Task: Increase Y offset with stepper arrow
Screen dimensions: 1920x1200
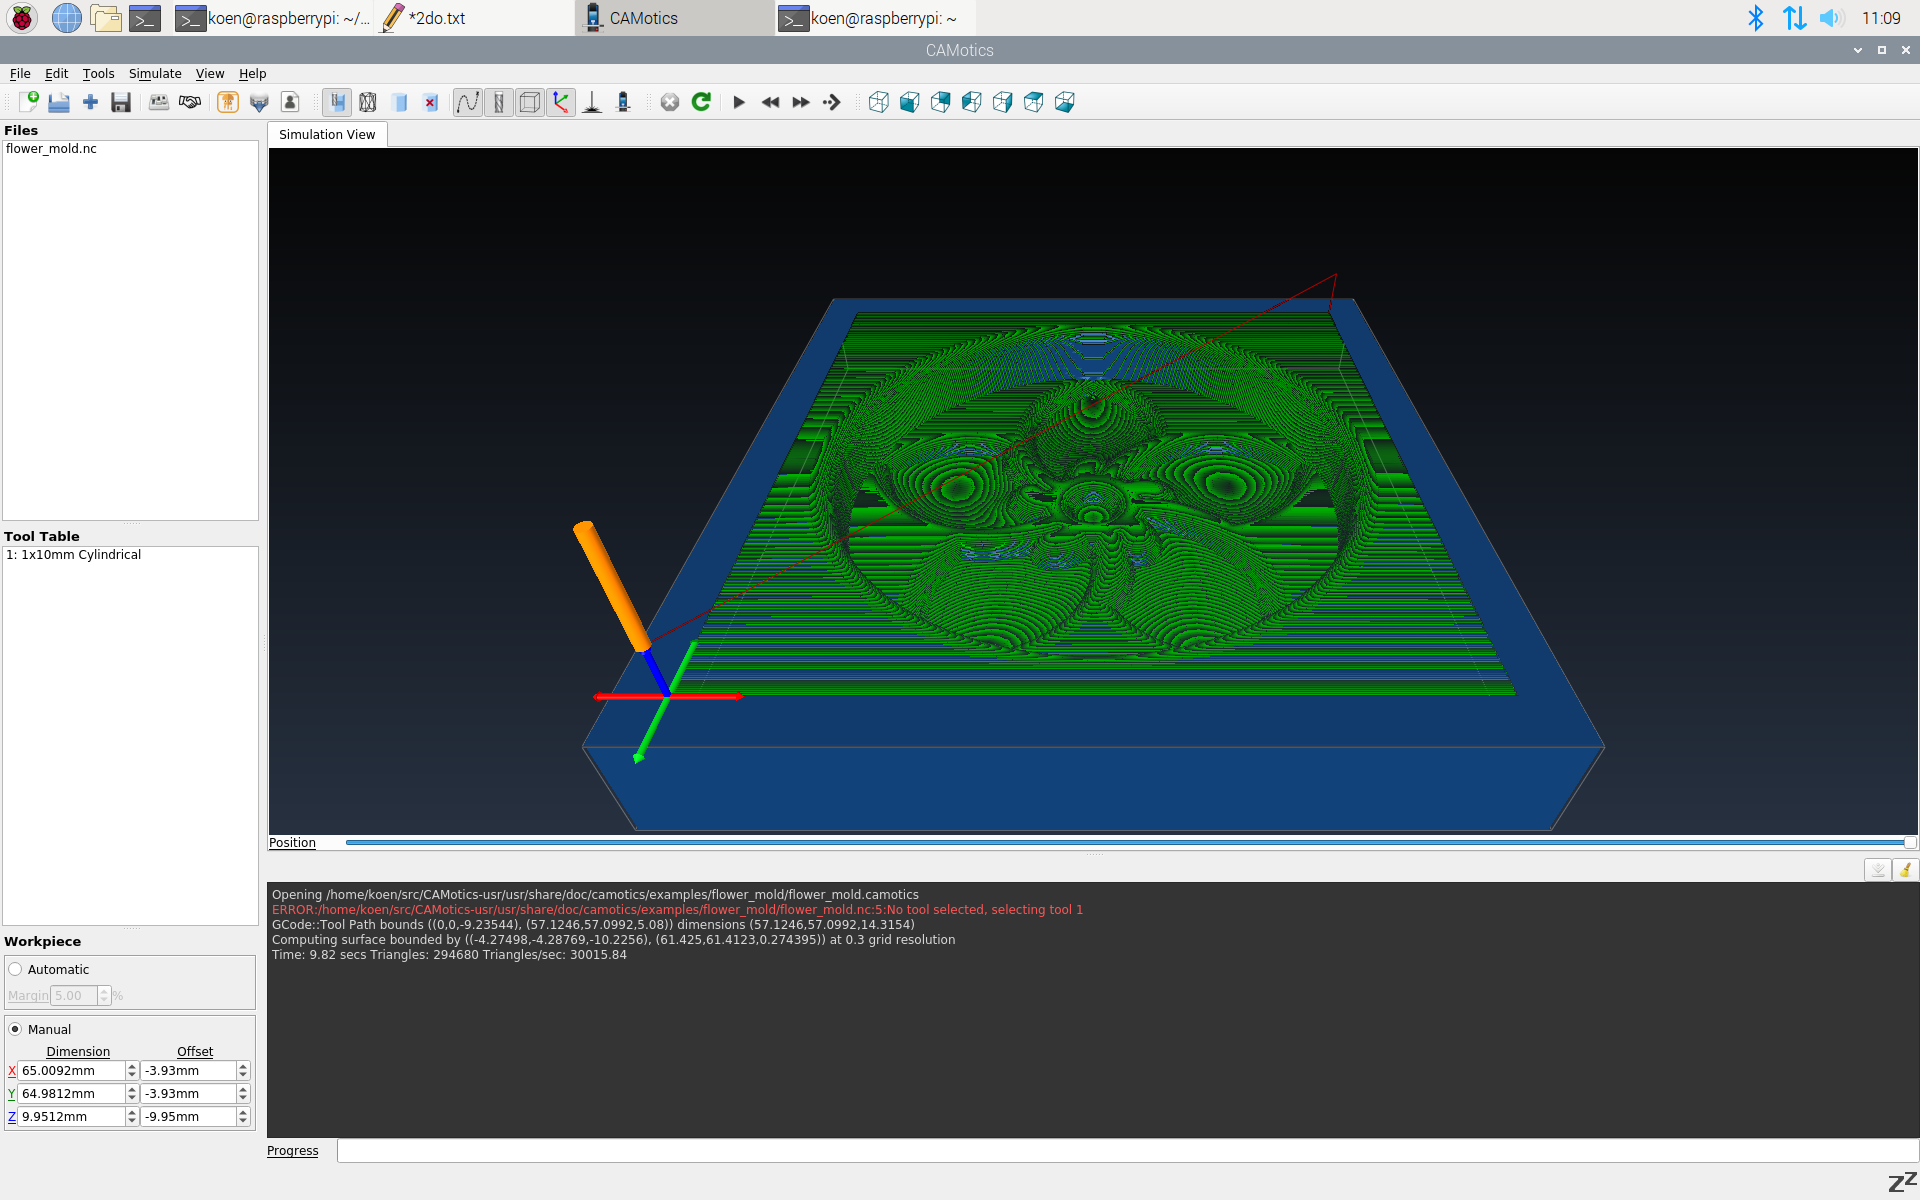Action: pyautogui.click(x=243, y=1089)
